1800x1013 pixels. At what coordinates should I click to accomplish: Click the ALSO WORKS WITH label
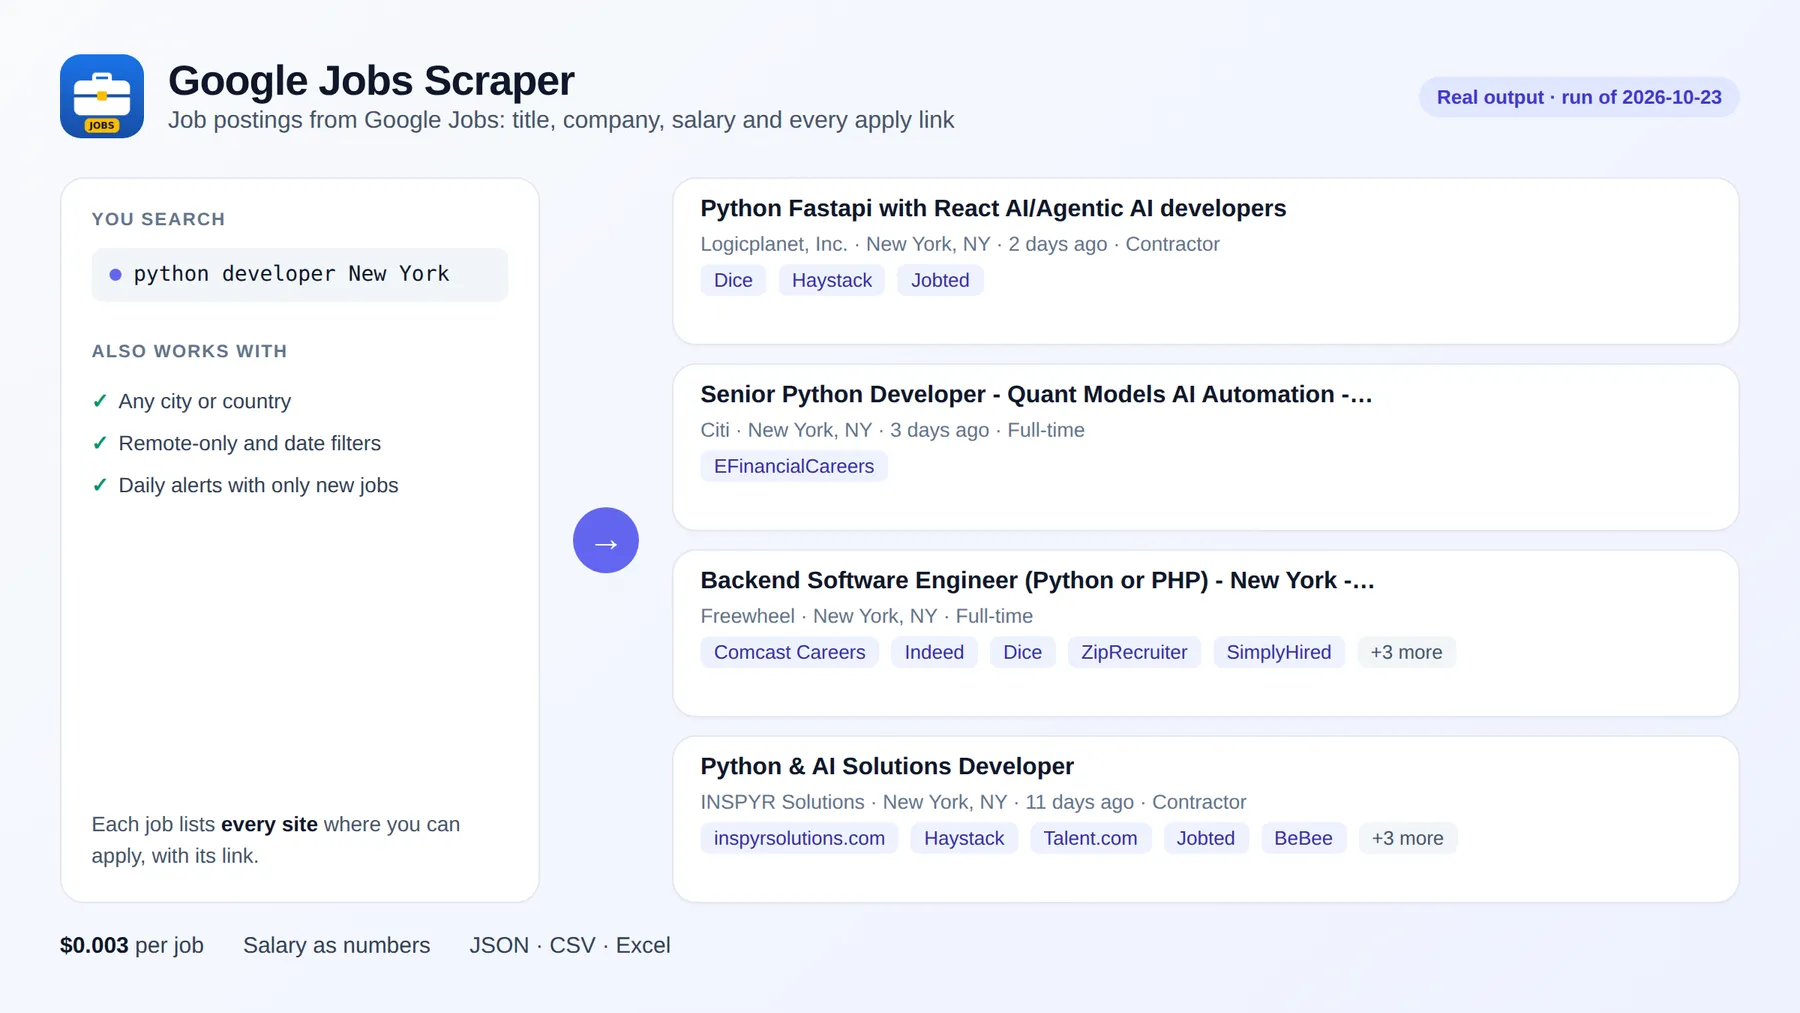pos(190,351)
